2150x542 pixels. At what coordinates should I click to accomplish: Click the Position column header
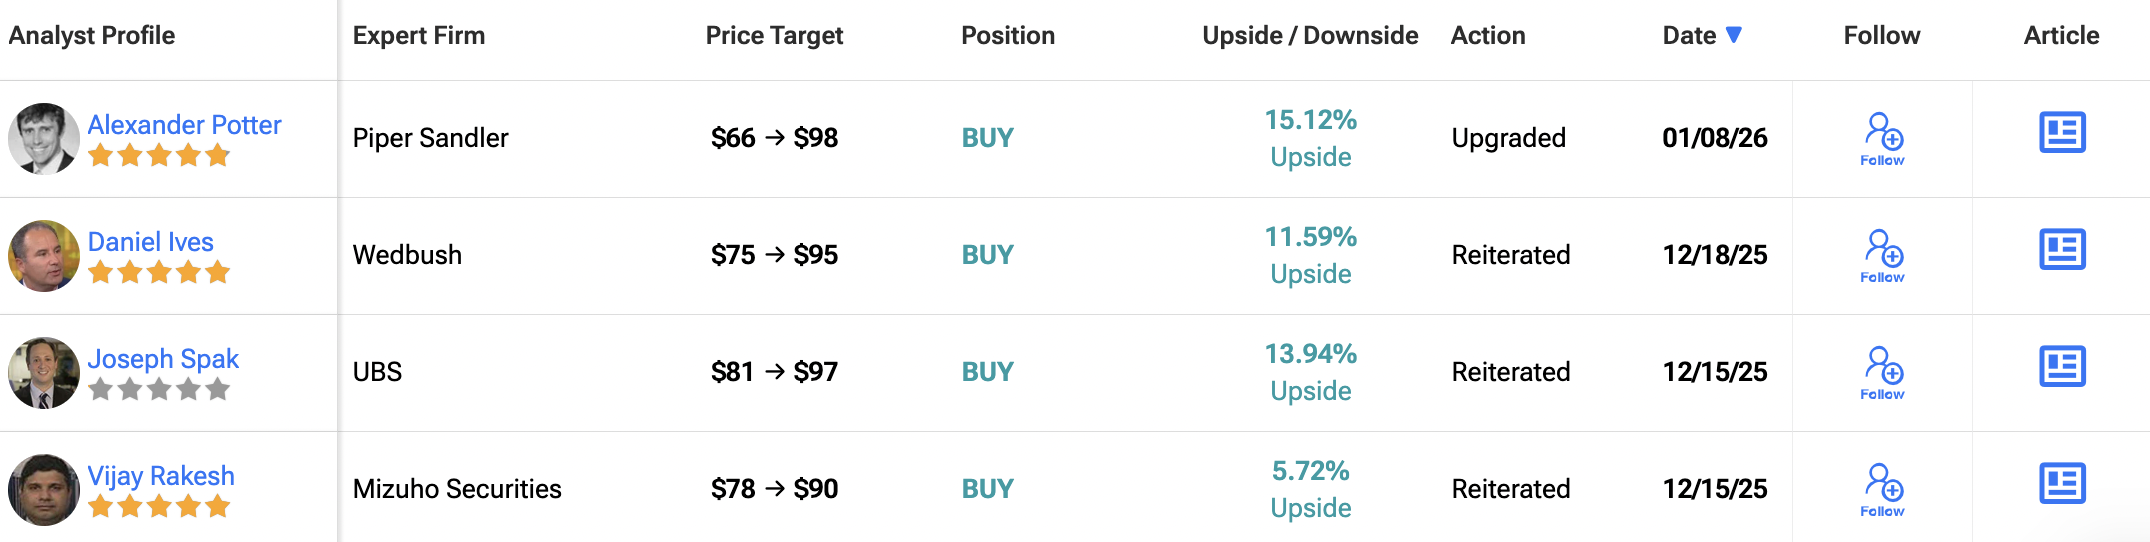1008,36
